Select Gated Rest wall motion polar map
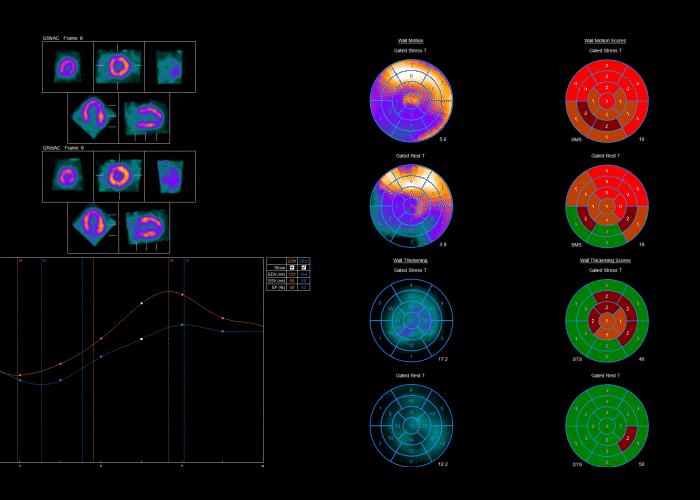The width and height of the screenshot is (700, 500). [x=412, y=206]
